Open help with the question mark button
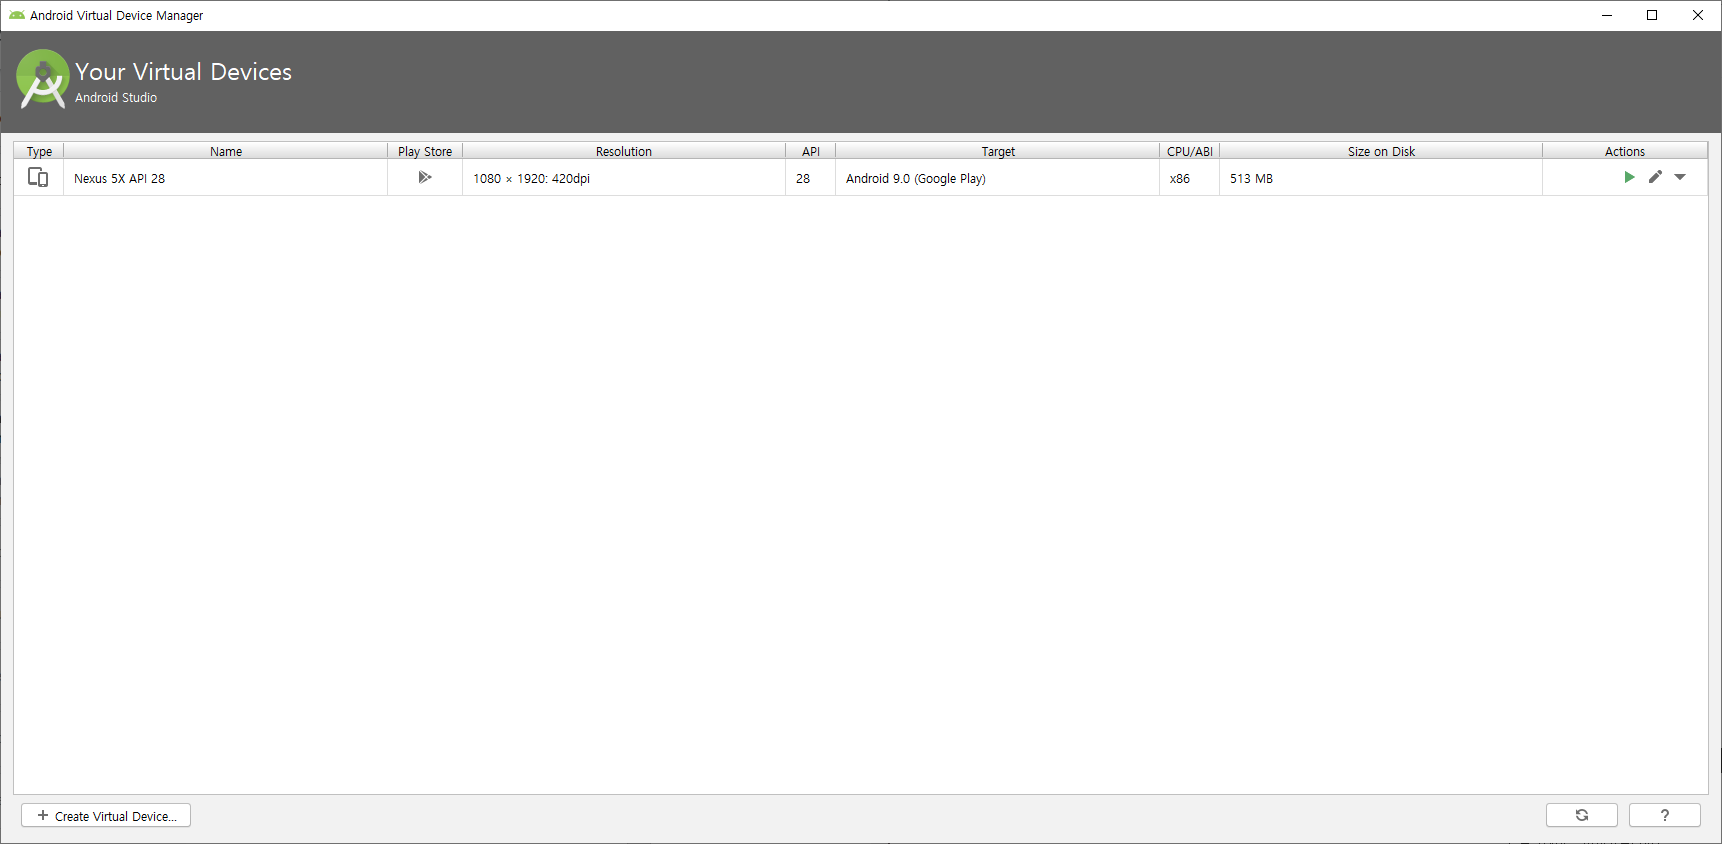1722x844 pixels. click(x=1665, y=815)
